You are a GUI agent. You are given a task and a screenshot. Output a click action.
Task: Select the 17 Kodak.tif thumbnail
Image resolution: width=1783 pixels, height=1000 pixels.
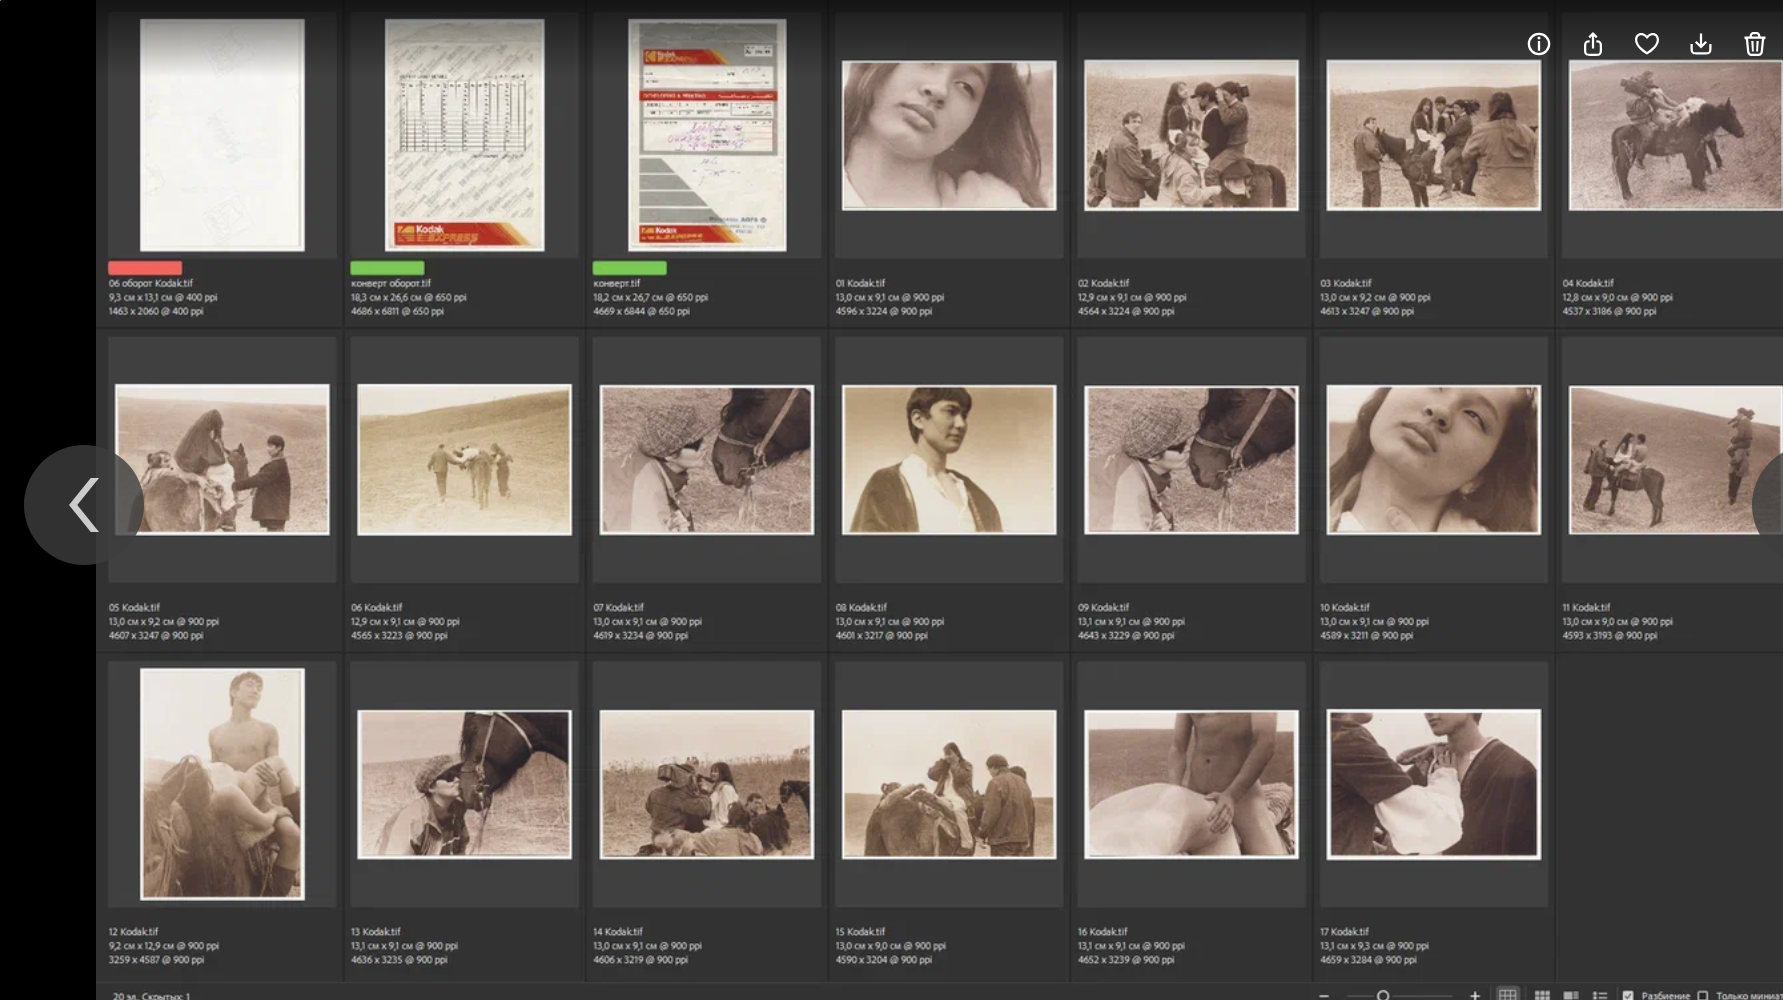click(1433, 784)
